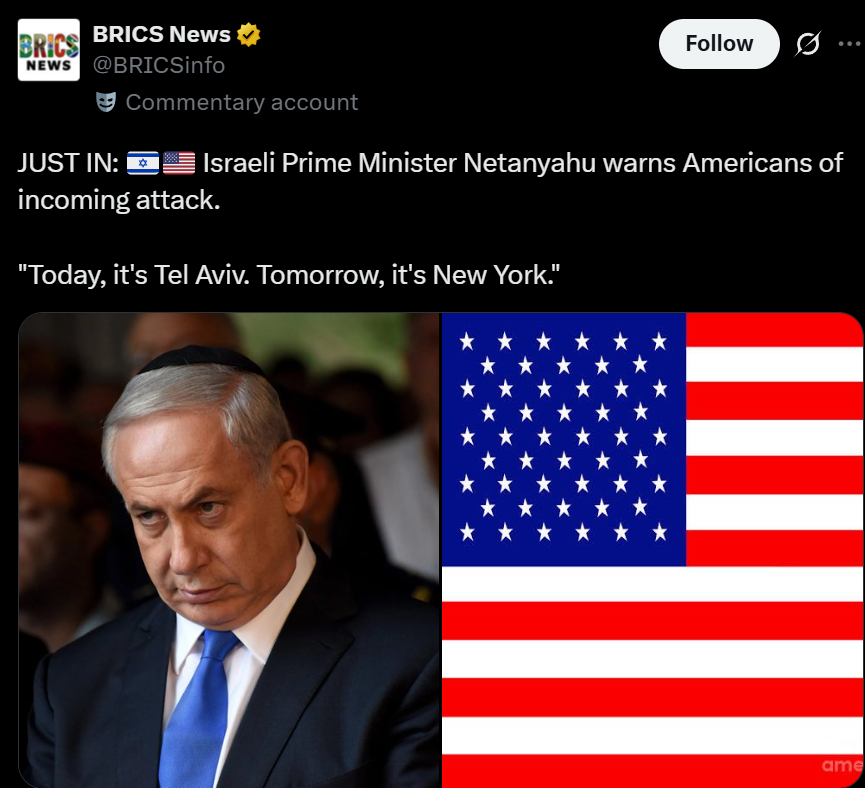Screen dimensions: 865x788
Task: Open the BRICS News display name link
Action: pos(162,34)
